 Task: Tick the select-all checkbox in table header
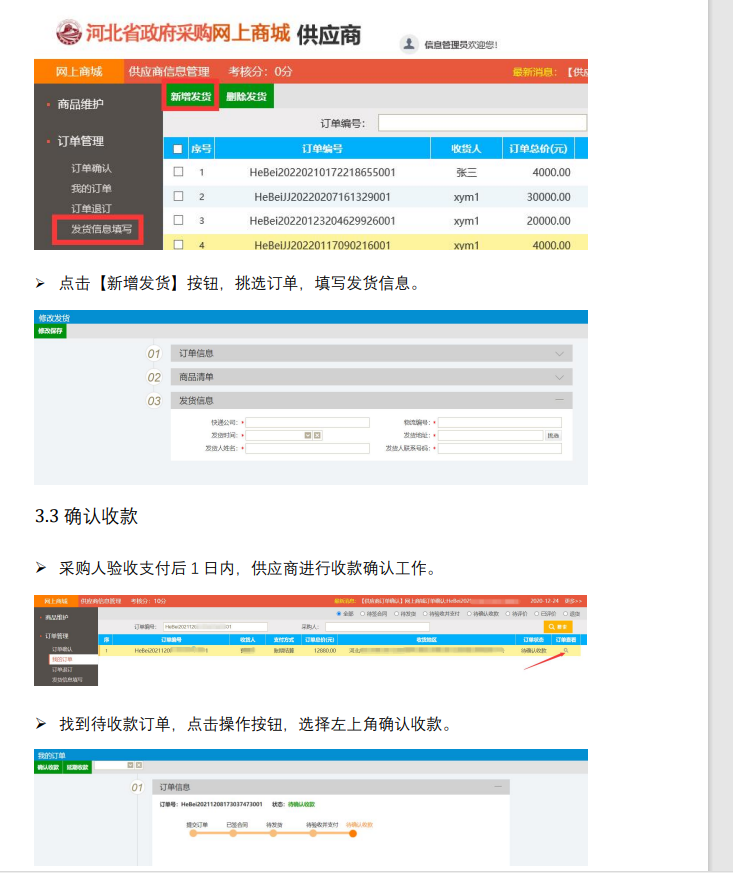tap(178, 149)
